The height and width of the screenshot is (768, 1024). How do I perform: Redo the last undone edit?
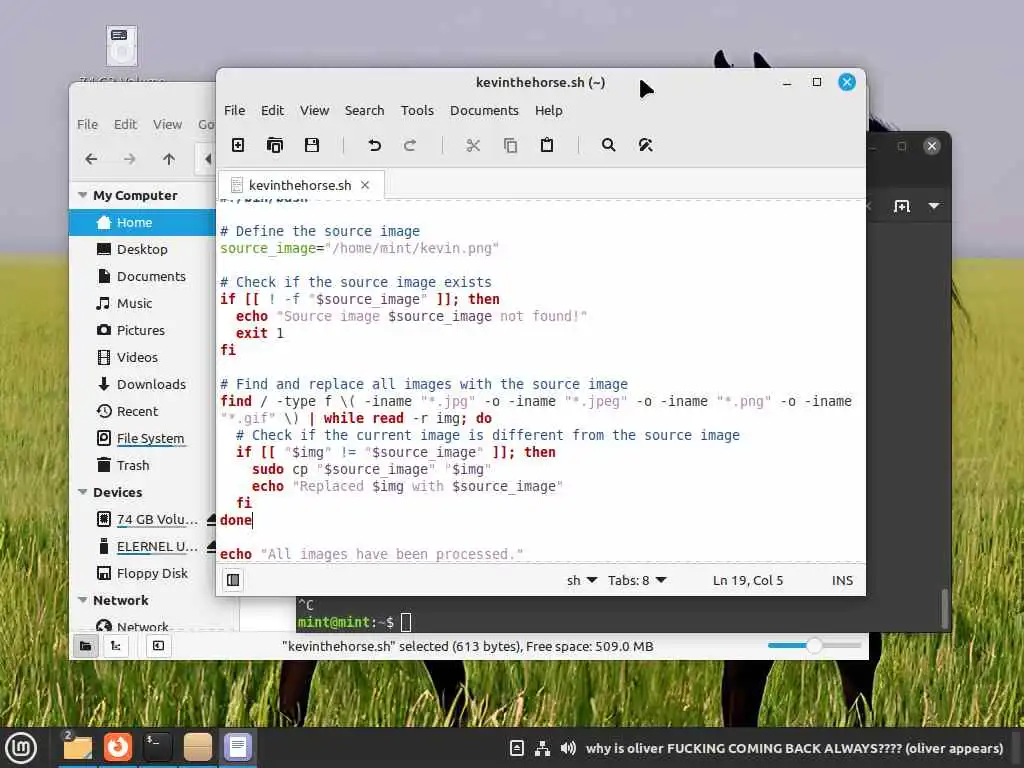pos(410,145)
